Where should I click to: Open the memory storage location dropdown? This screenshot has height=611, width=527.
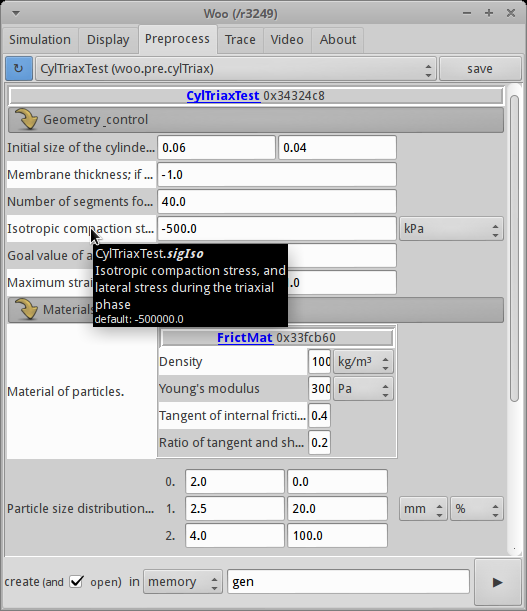(182, 582)
